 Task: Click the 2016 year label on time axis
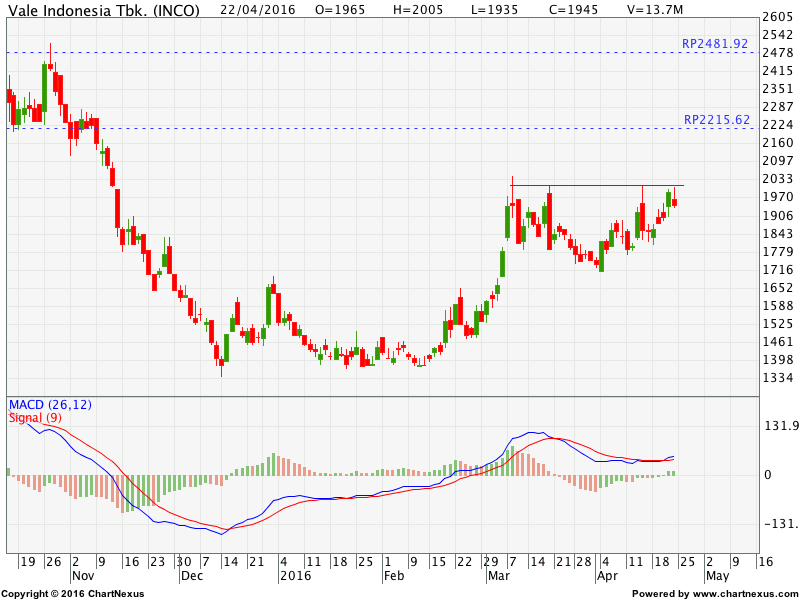click(295, 576)
